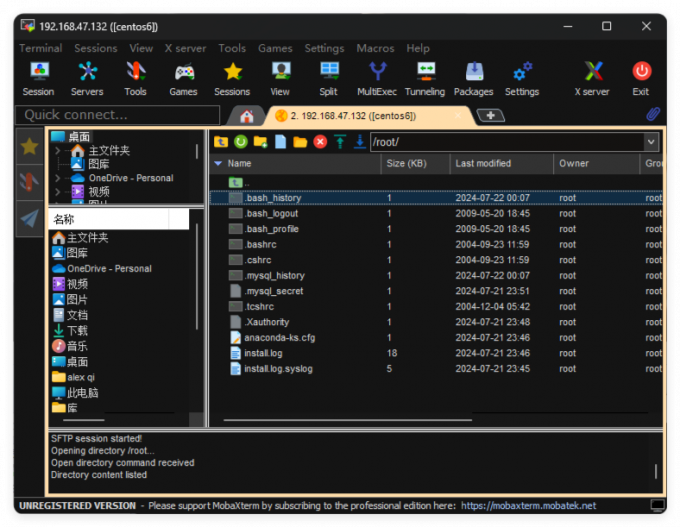
Task: Click the open folder icon in SFTP toolbar
Action: (x=300, y=142)
